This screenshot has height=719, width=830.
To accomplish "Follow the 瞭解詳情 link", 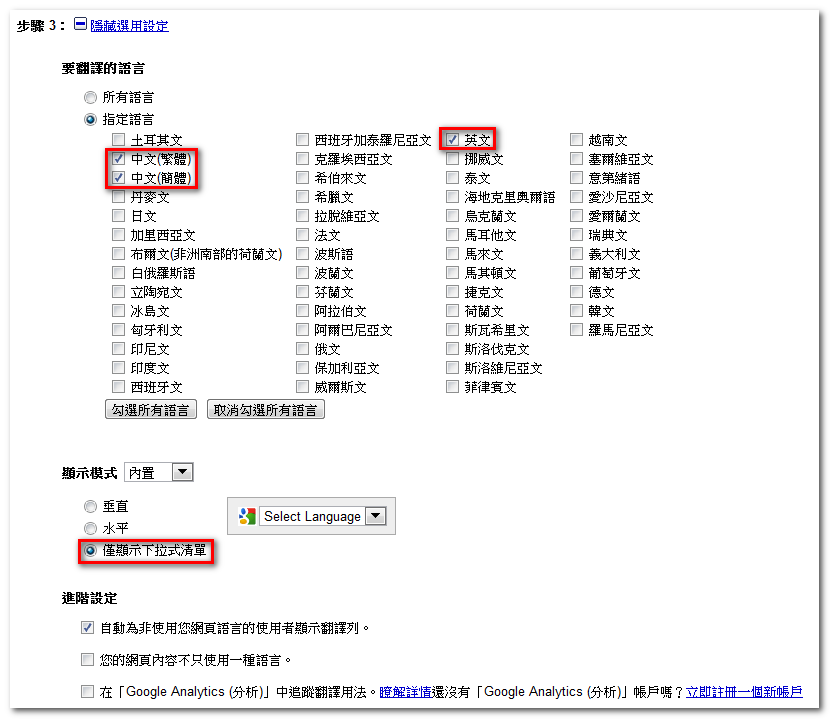I will tap(405, 692).
